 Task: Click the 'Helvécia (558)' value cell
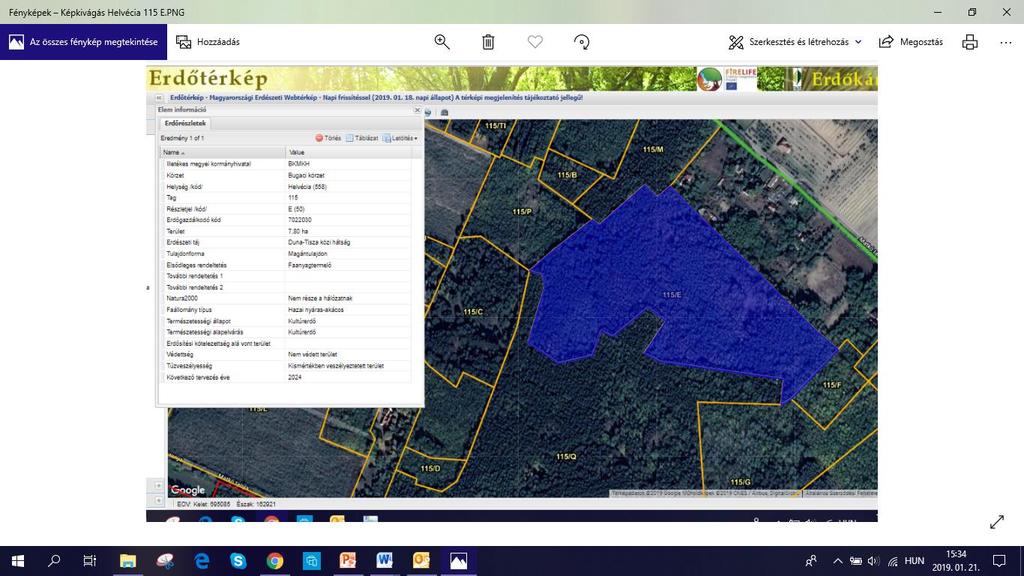pos(307,187)
